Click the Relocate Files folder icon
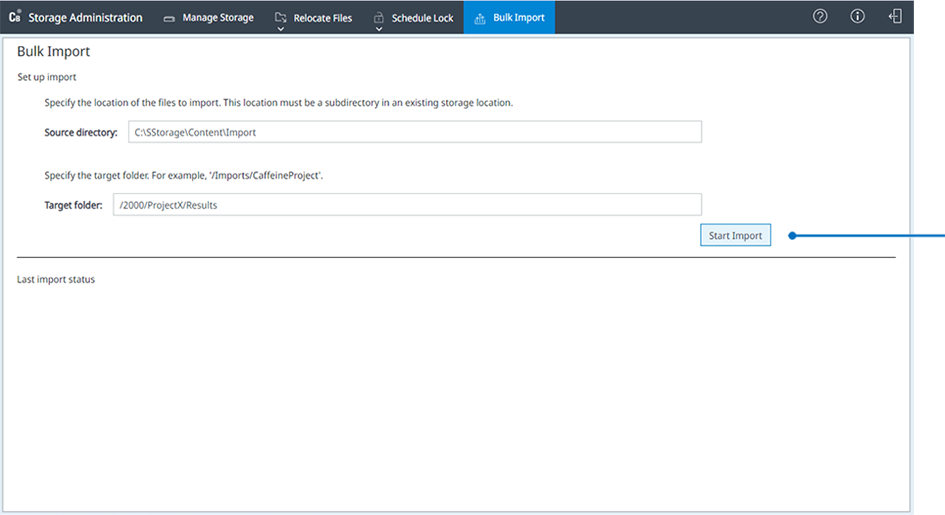The image size is (945, 515). (281, 17)
